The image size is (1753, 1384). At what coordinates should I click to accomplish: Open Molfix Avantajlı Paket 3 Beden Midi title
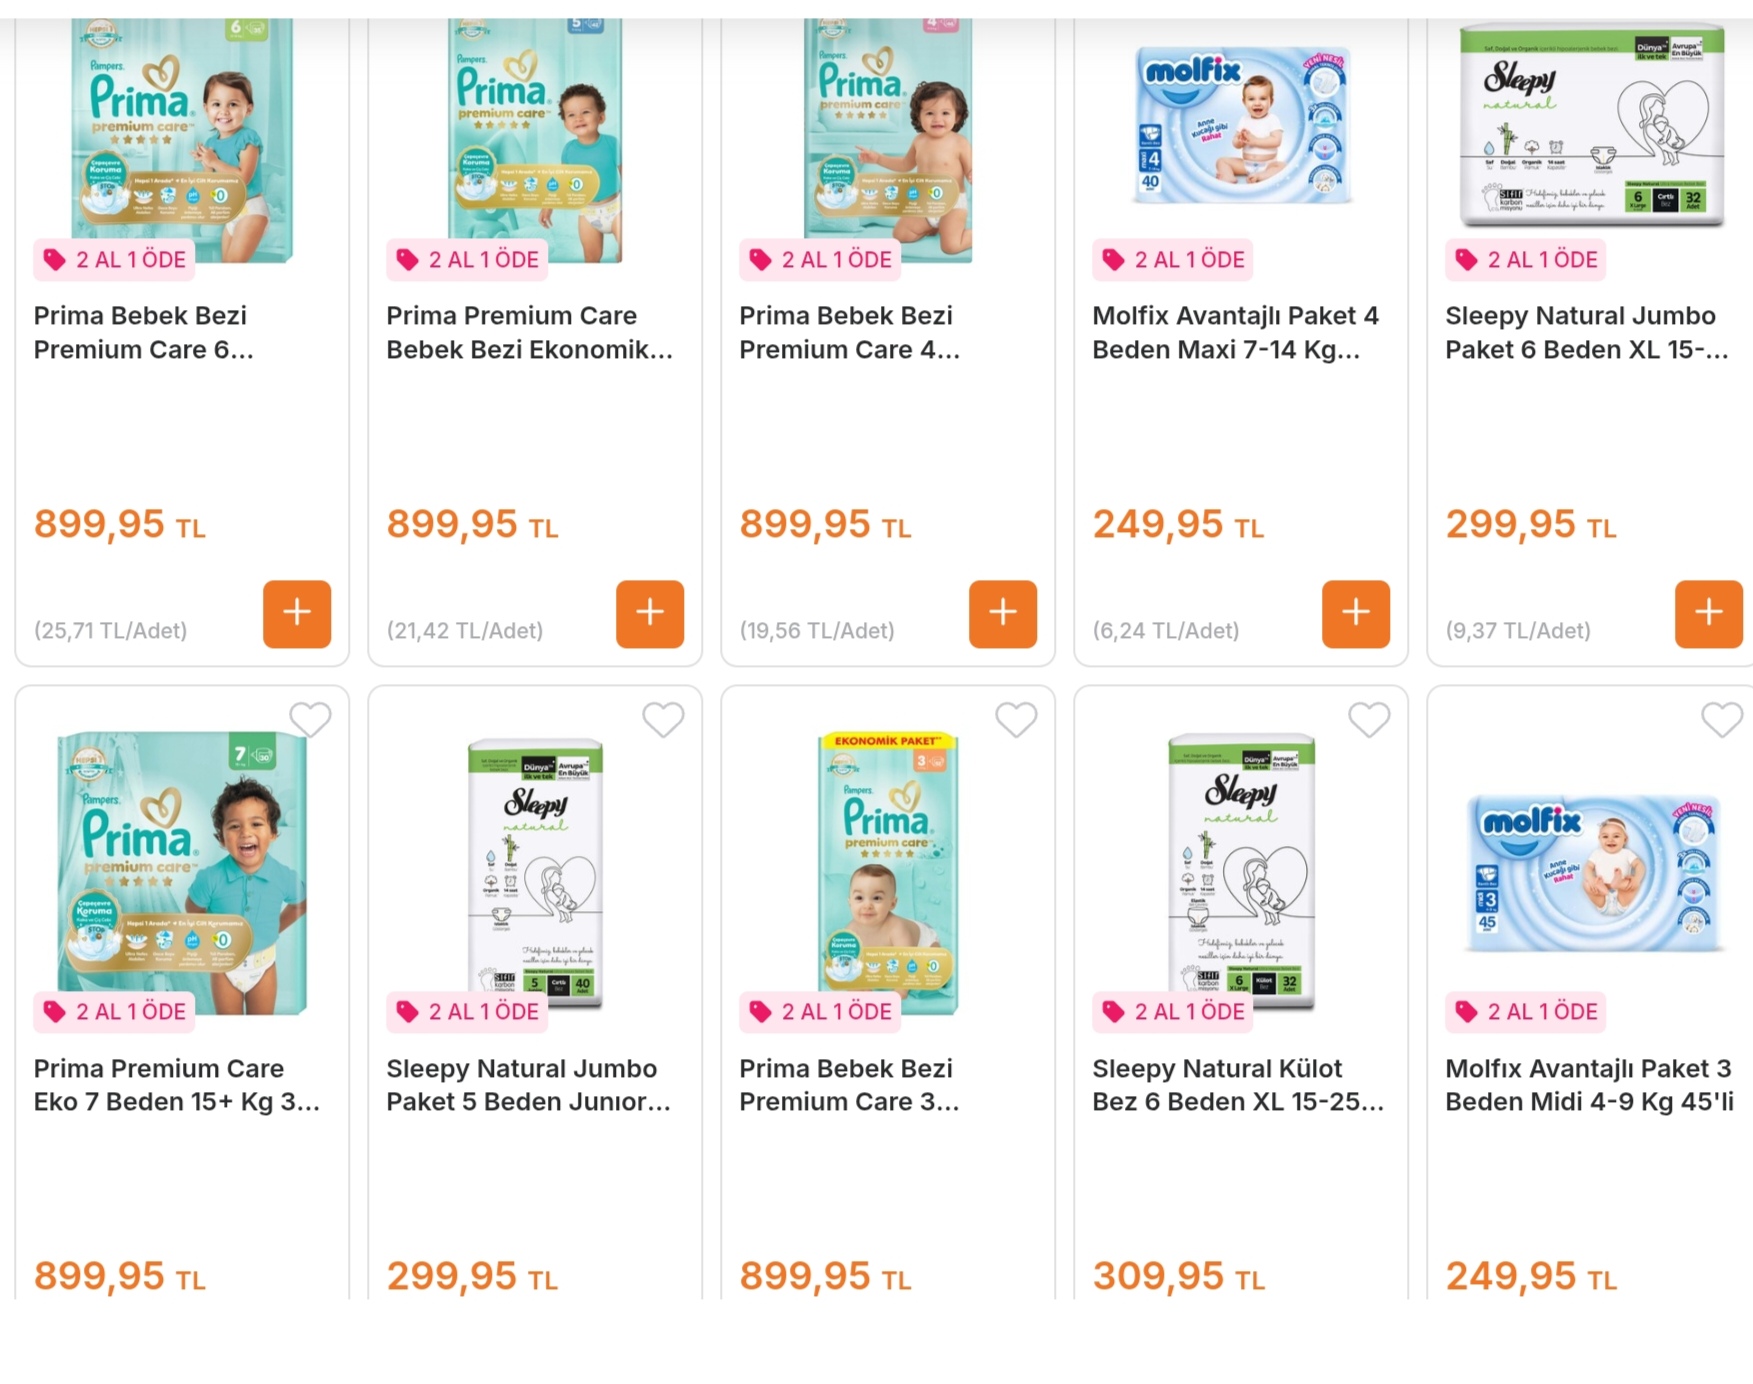click(x=1589, y=1085)
